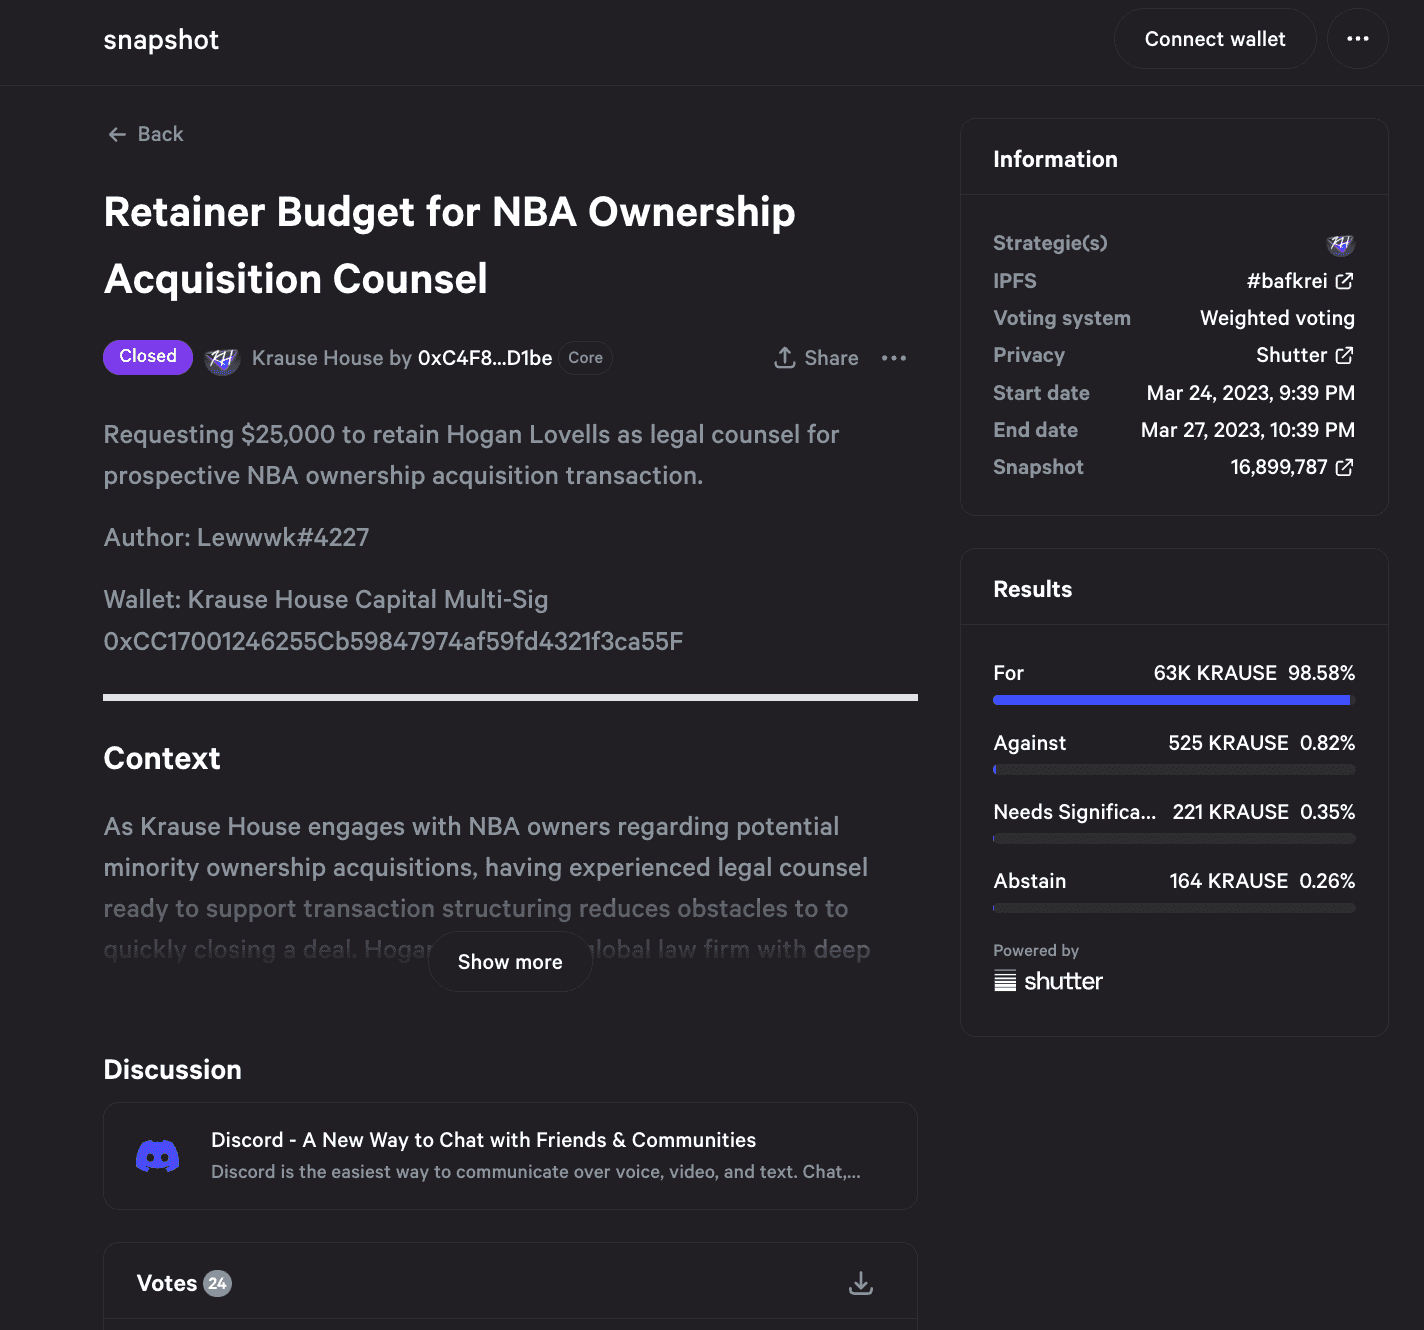Click the Mar 24, 2023, 9:39 PM start date

pos(1251,393)
